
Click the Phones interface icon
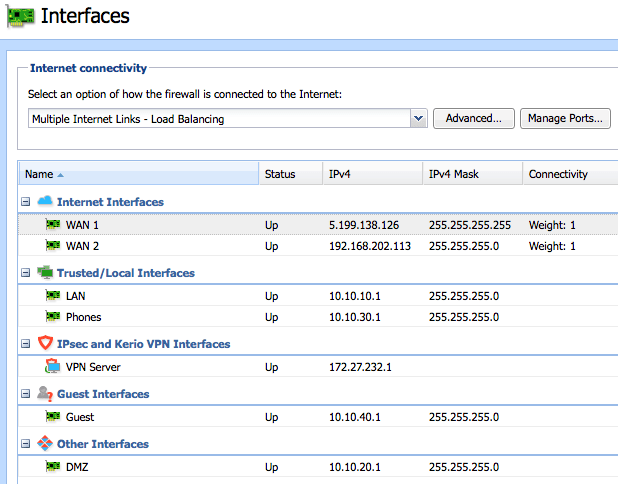53,317
